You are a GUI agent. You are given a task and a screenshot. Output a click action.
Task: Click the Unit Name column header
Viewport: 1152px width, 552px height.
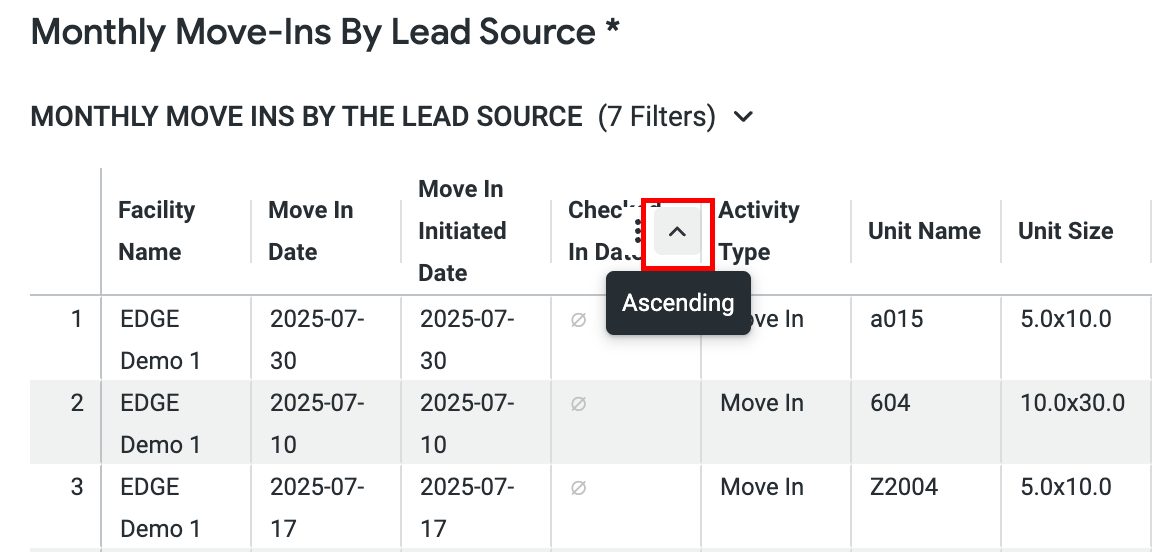pos(924,231)
